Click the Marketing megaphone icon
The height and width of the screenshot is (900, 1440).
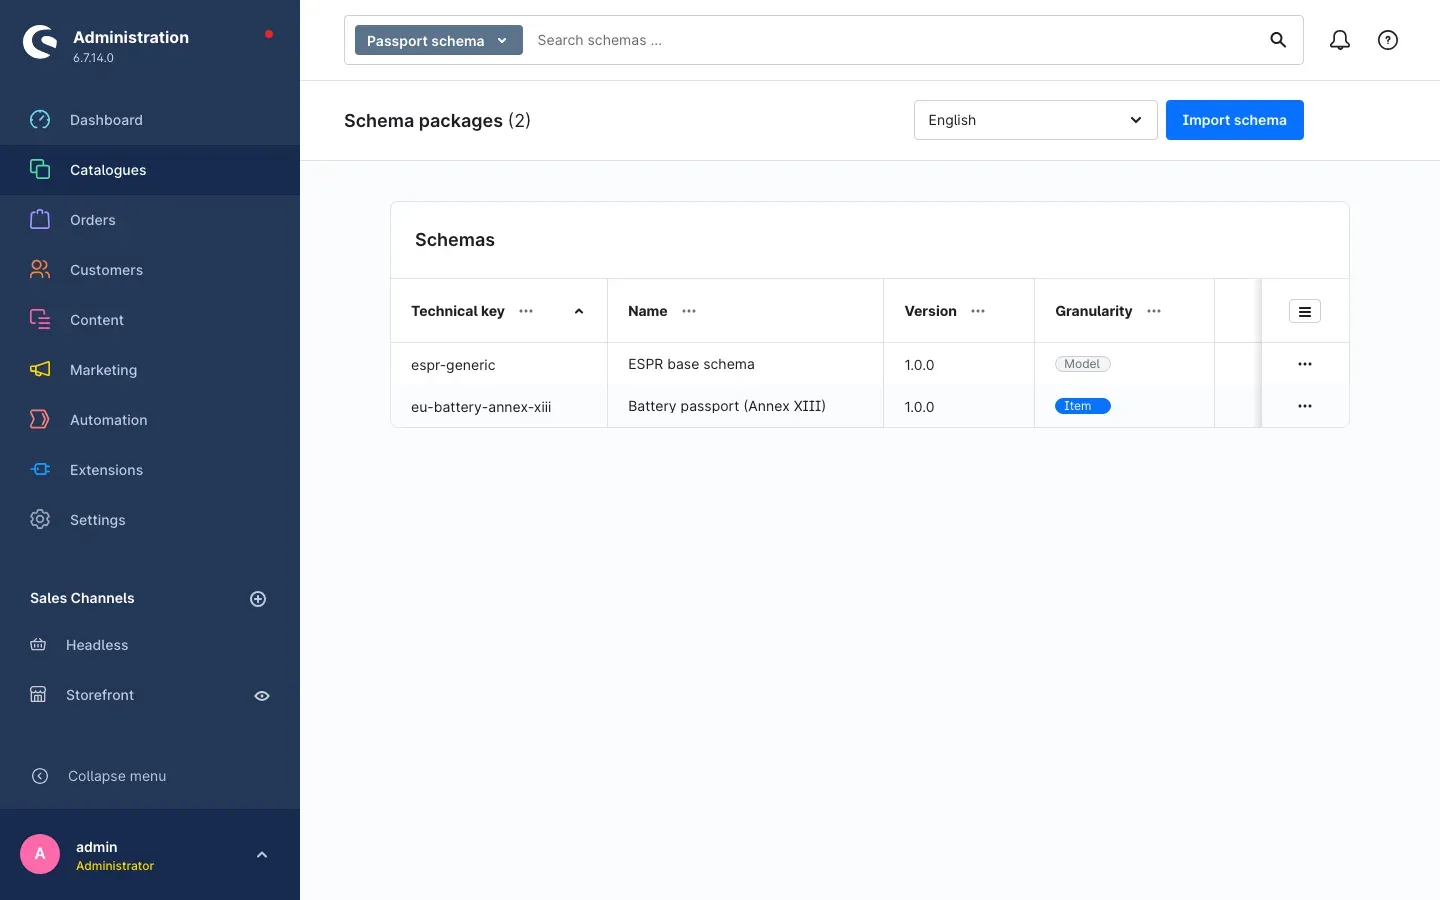point(40,370)
